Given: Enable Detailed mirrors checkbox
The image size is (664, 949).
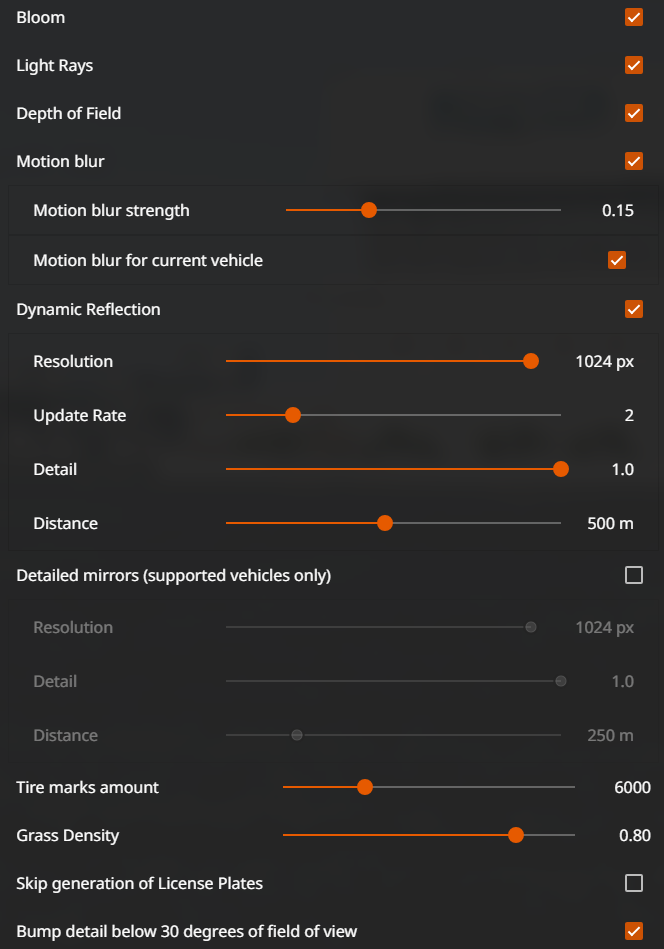Looking at the screenshot, I should coord(634,575).
